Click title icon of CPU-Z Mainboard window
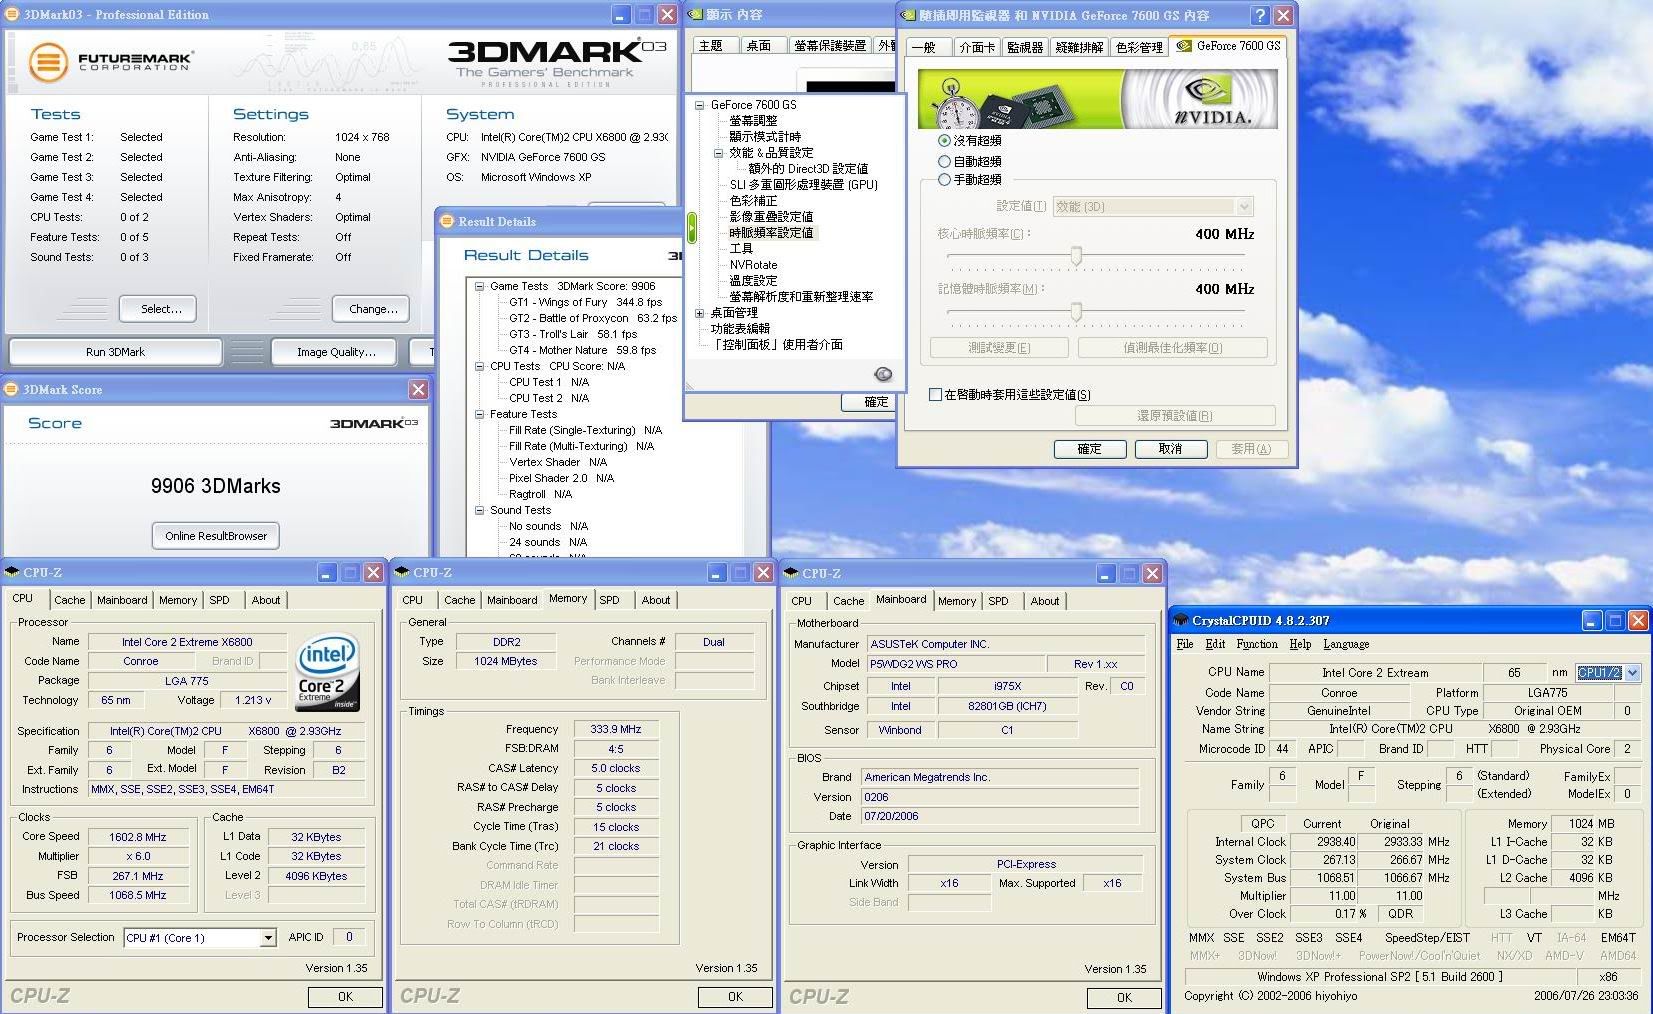This screenshot has height=1014, width=1653. coord(791,573)
